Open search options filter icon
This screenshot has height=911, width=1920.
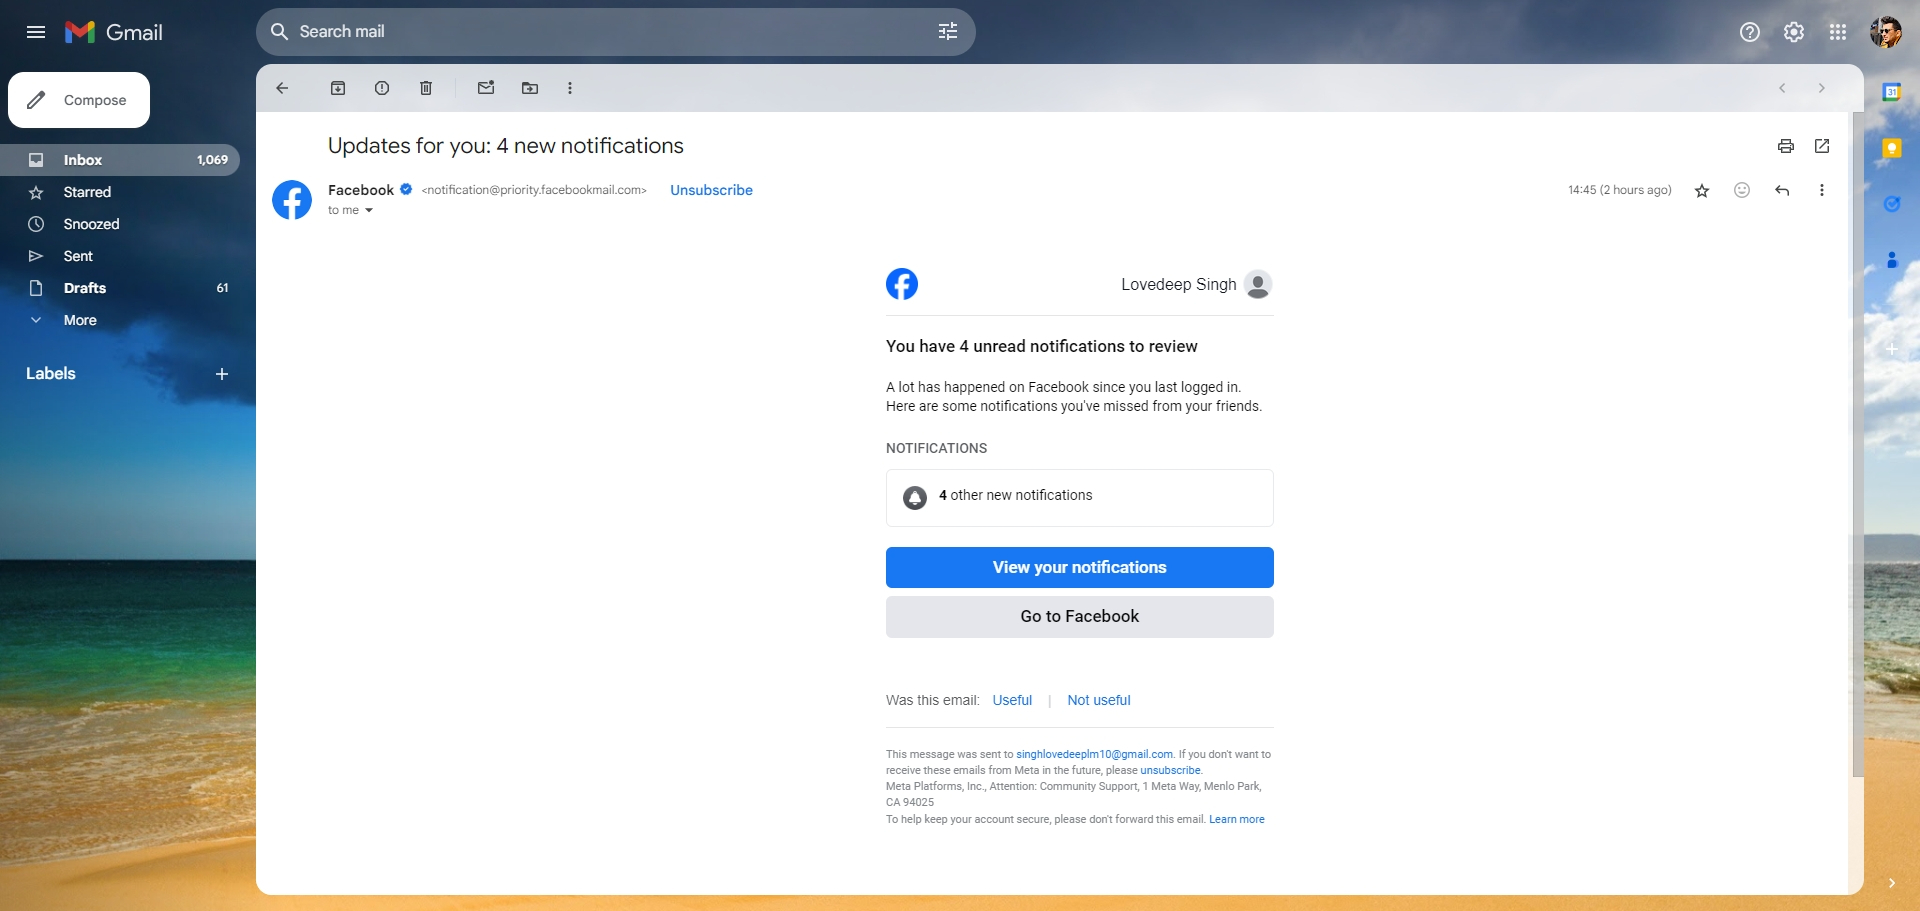click(x=948, y=32)
